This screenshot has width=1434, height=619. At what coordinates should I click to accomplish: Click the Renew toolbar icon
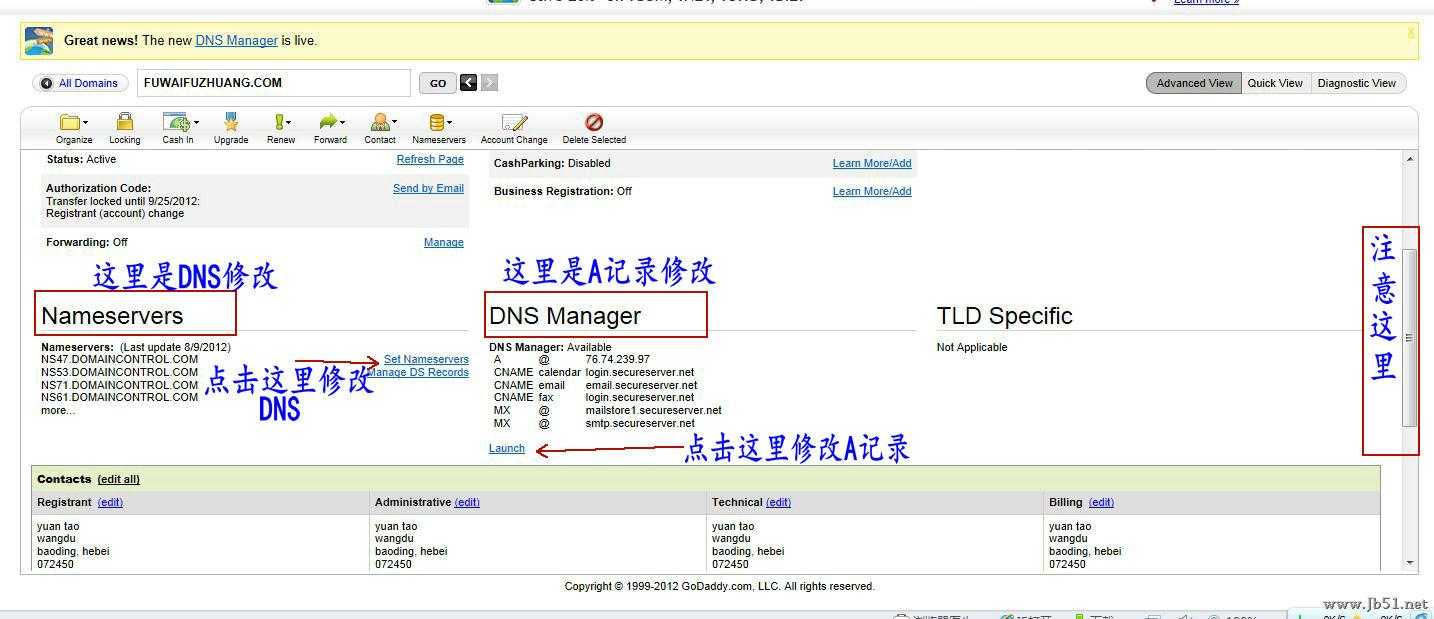tap(281, 122)
